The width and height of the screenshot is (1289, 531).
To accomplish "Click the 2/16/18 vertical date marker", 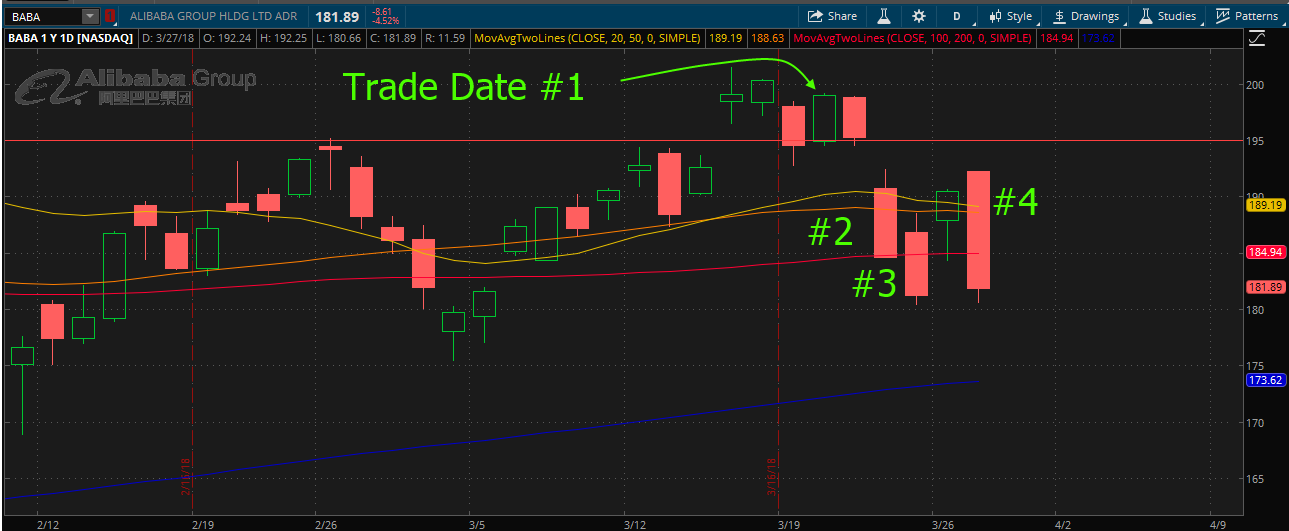I will (186, 476).
